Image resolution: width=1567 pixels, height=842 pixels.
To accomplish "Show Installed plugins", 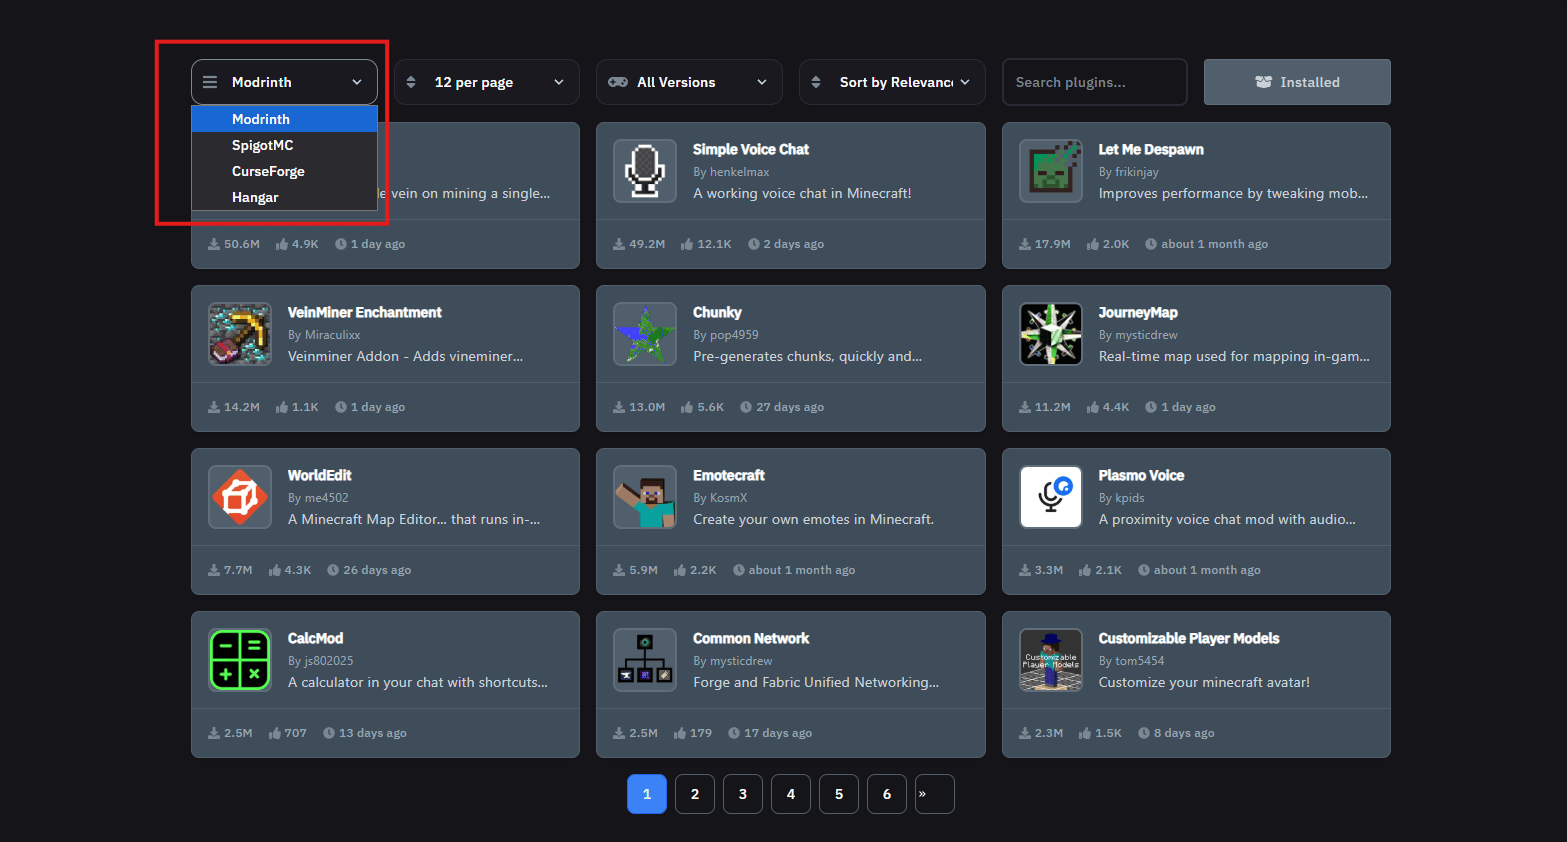I will coord(1297,82).
